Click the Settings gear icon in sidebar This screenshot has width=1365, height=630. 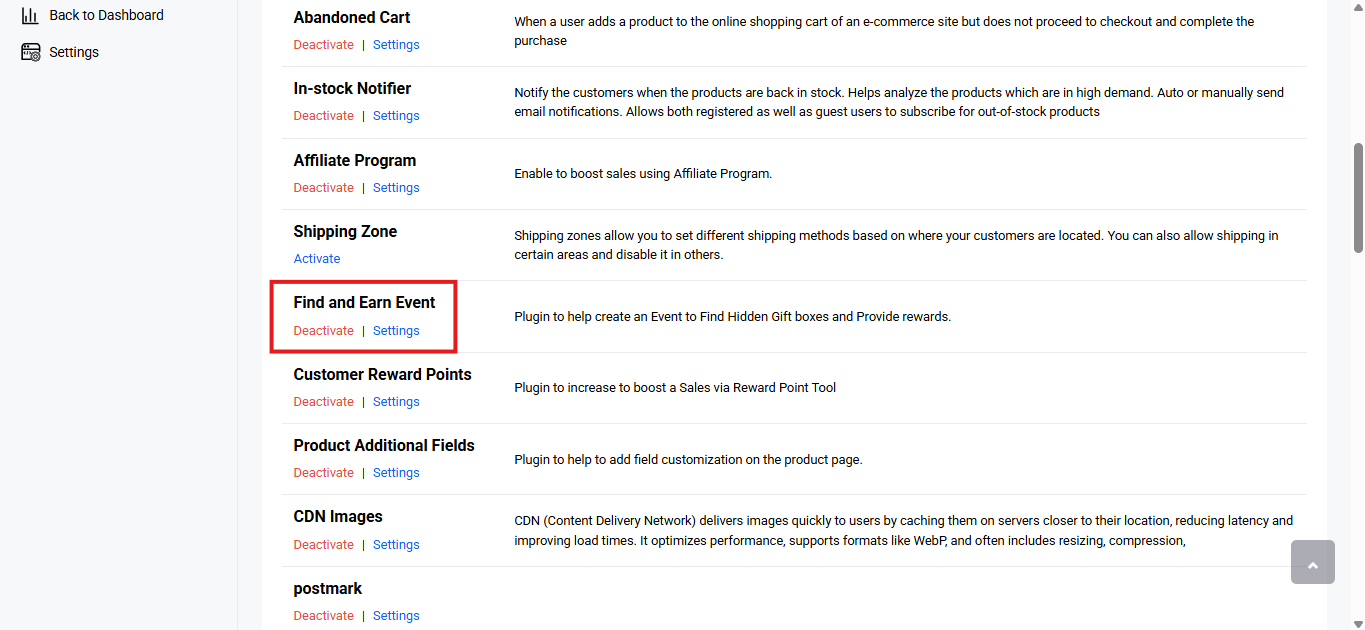tap(31, 52)
